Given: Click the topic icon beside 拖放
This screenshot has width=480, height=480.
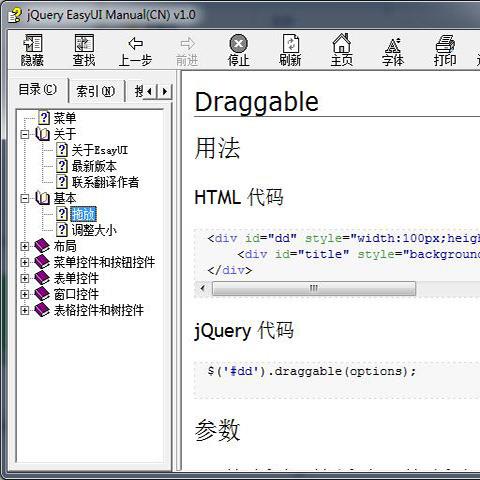Looking at the screenshot, I should pos(62,214).
